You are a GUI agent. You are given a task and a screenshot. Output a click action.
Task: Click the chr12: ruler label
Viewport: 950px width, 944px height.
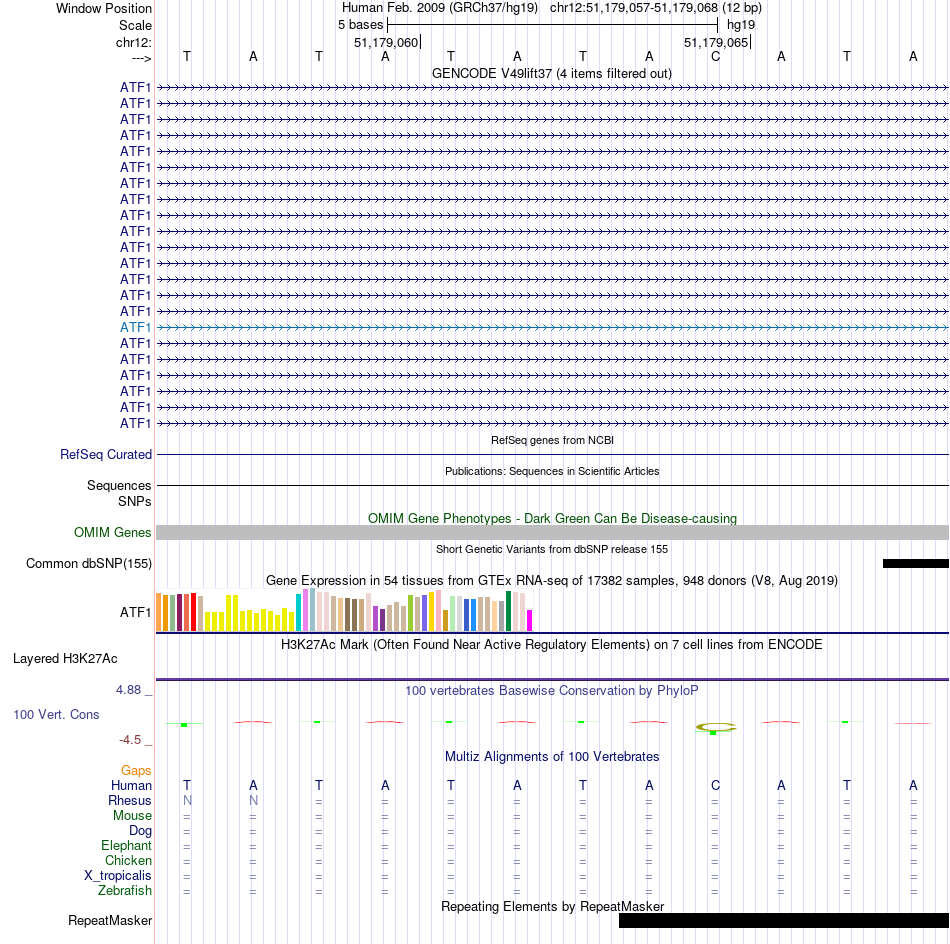coord(134,42)
